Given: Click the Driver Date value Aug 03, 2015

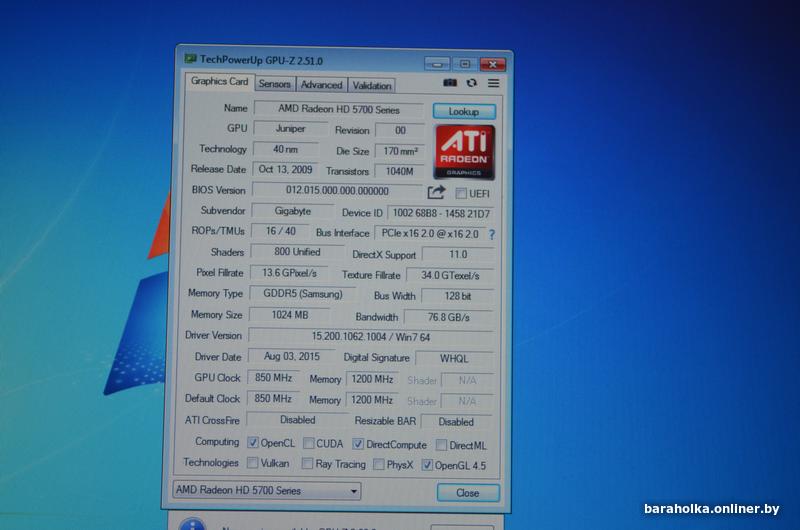Looking at the screenshot, I should [x=292, y=357].
